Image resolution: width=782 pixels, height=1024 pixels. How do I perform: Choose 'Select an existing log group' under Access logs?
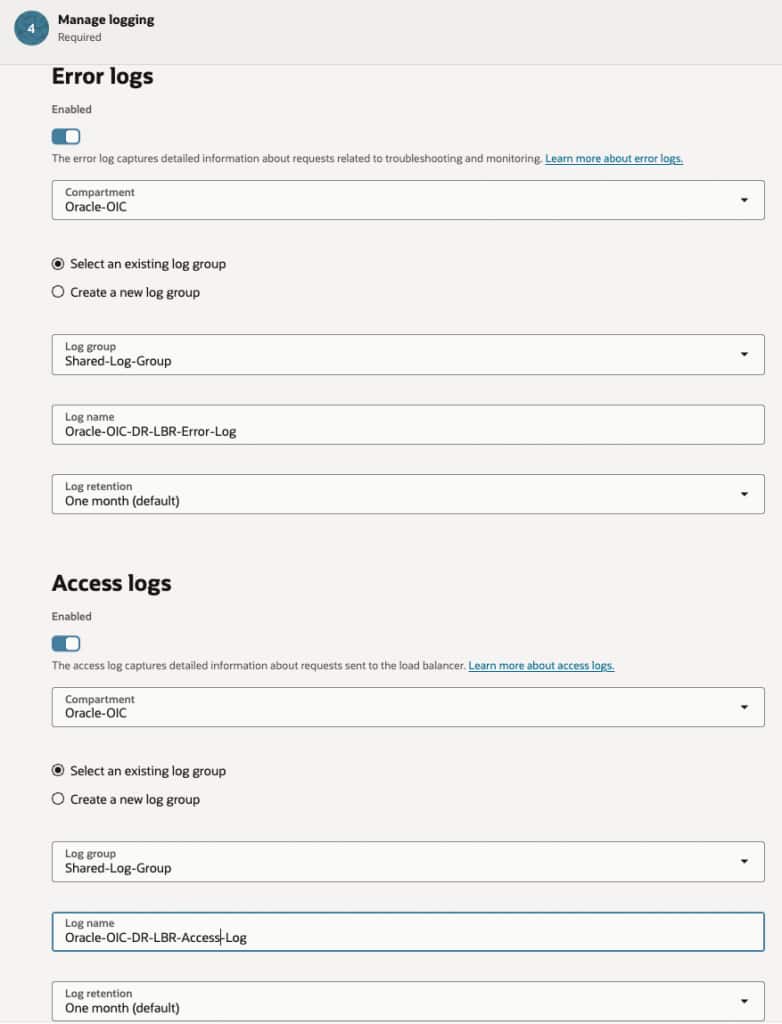(x=58, y=771)
